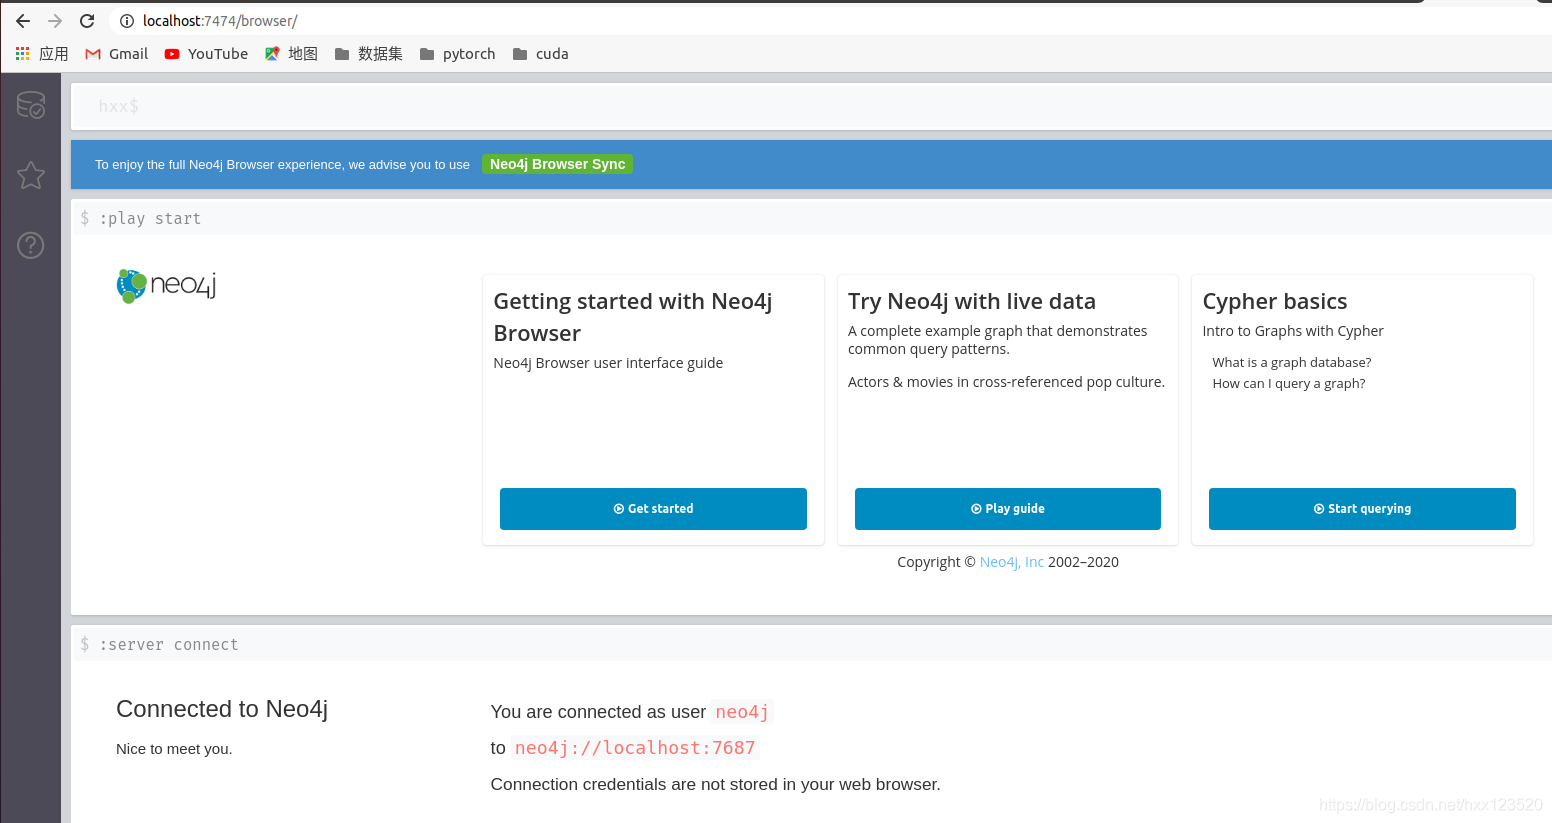Click the :play start command text
This screenshot has width=1552, height=823.
click(150, 219)
